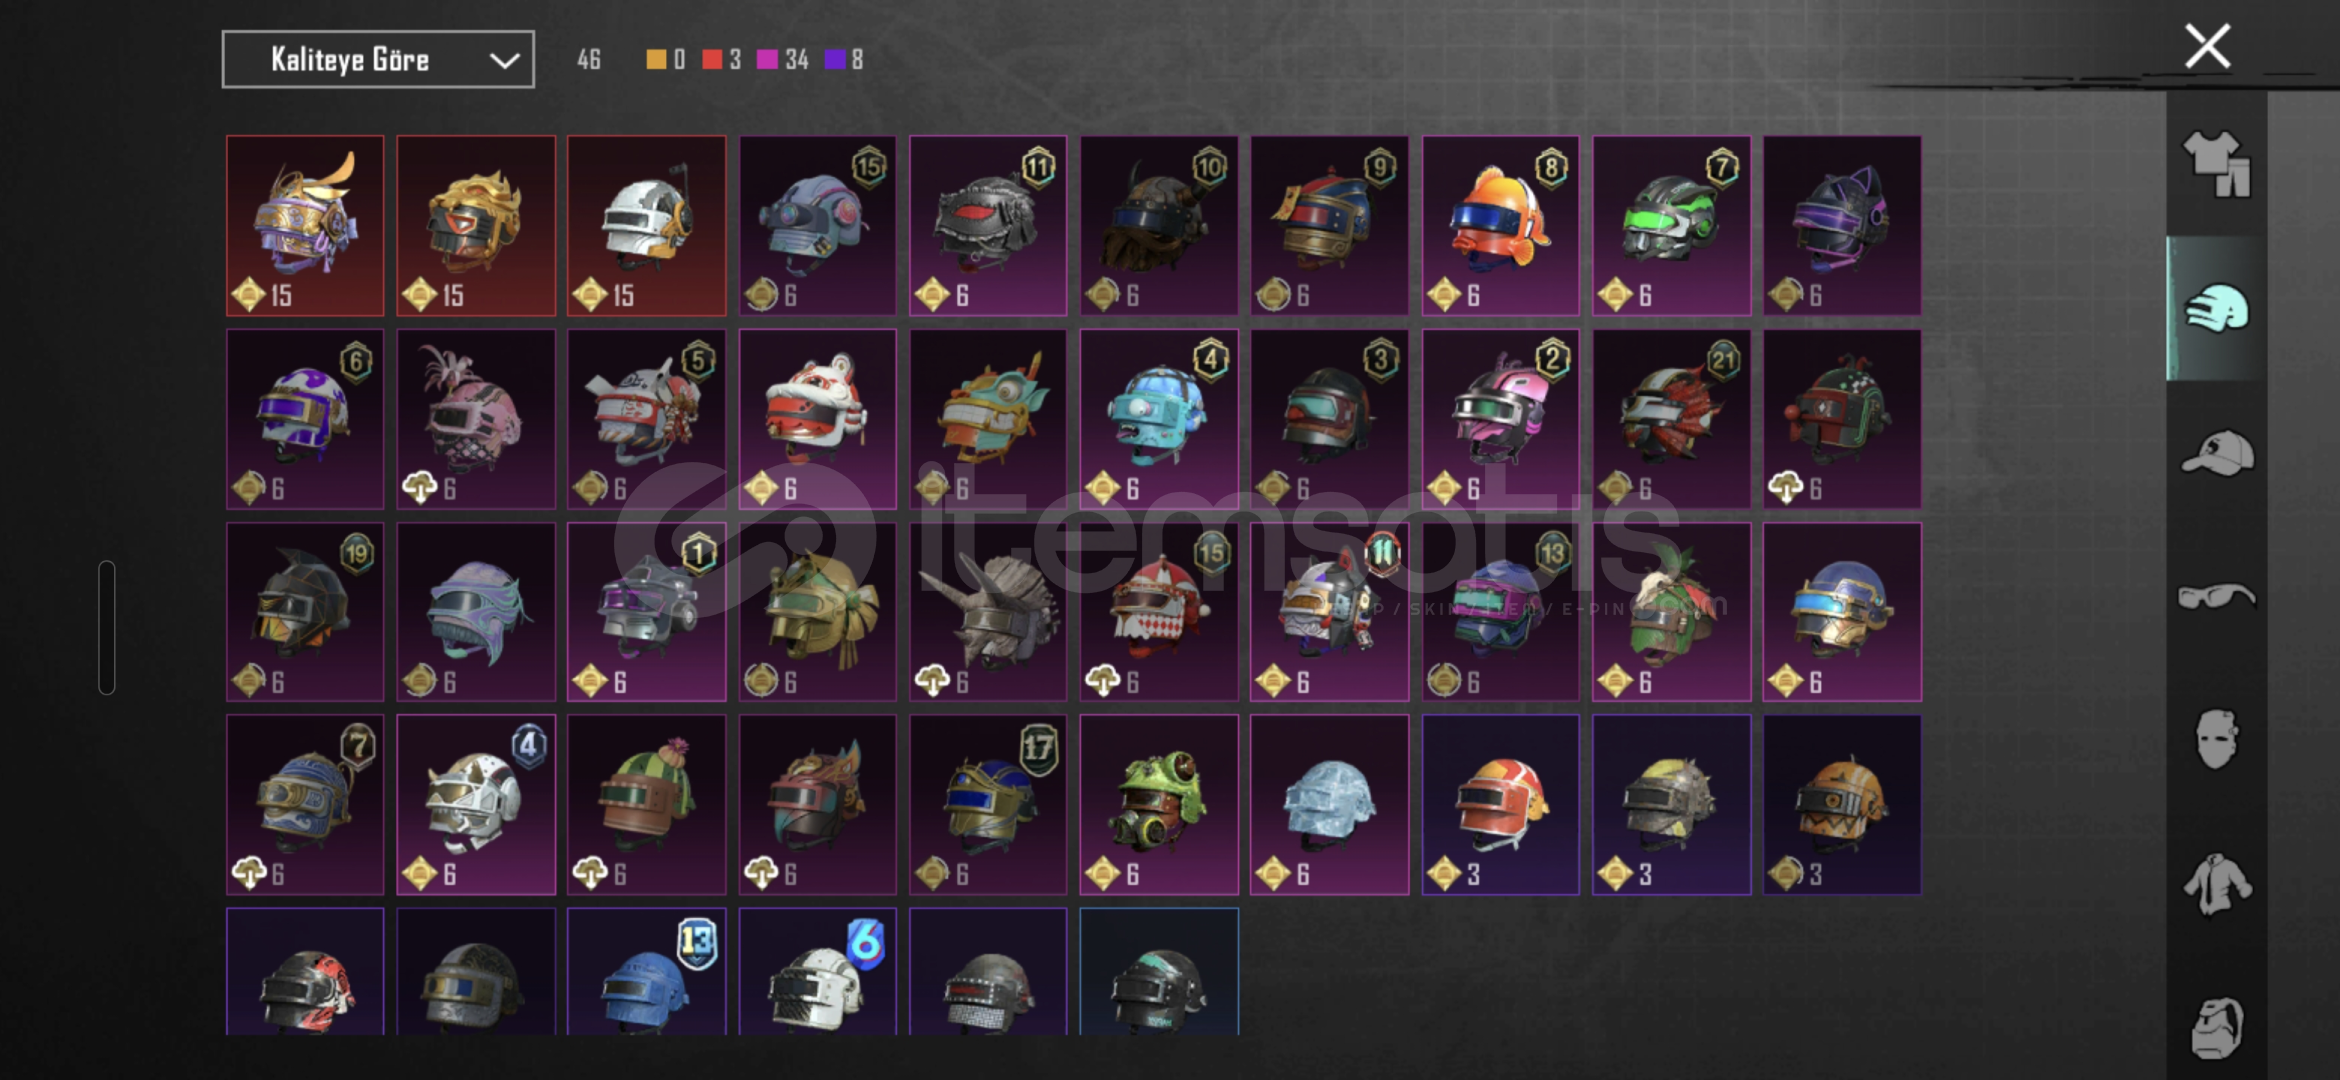The image size is (2340, 1080).
Task: Open the jacket category icon
Action: pos(2216,884)
